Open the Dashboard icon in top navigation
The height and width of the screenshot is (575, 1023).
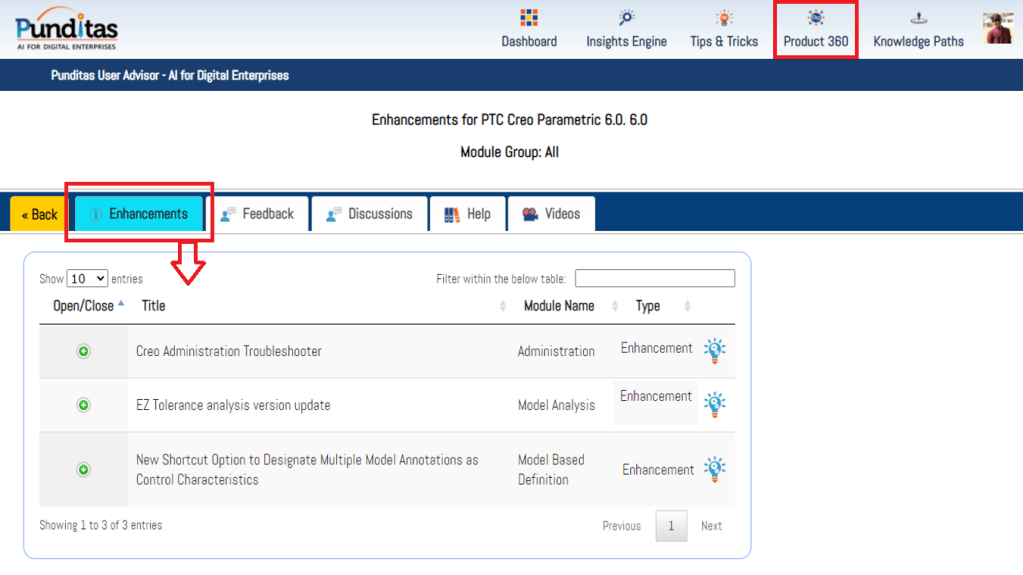tap(529, 19)
